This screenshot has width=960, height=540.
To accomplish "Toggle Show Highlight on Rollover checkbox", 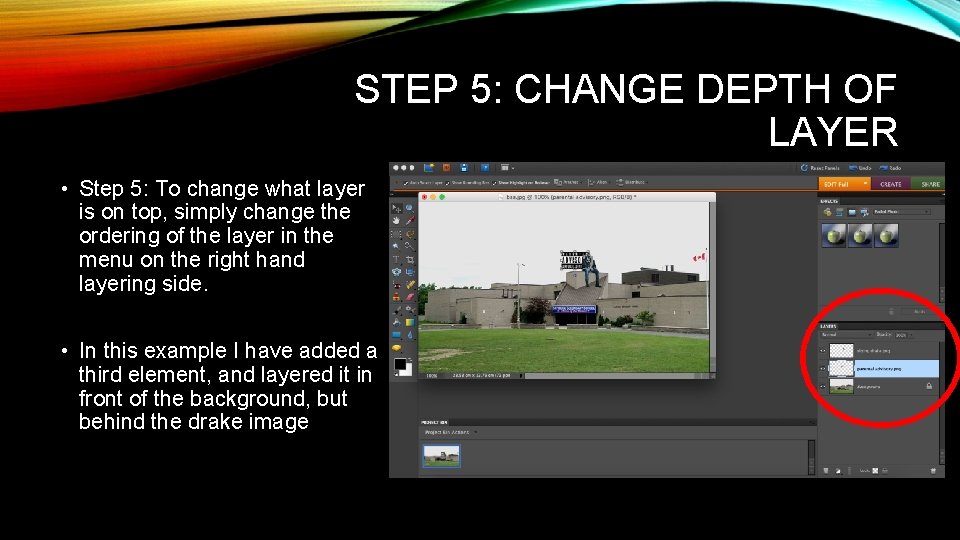I will [x=495, y=183].
